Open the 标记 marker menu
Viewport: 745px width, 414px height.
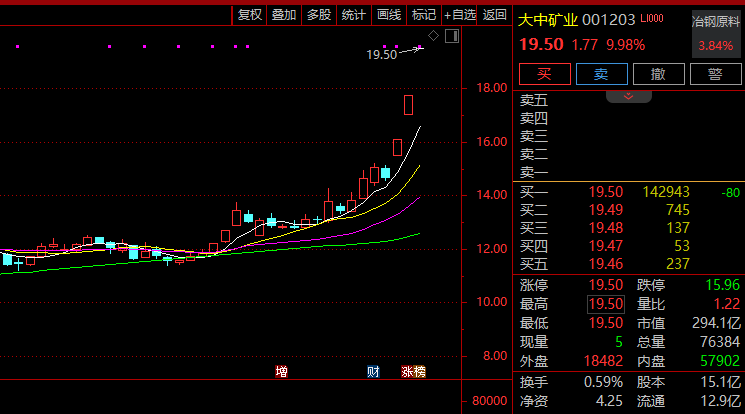coord(423,15)
